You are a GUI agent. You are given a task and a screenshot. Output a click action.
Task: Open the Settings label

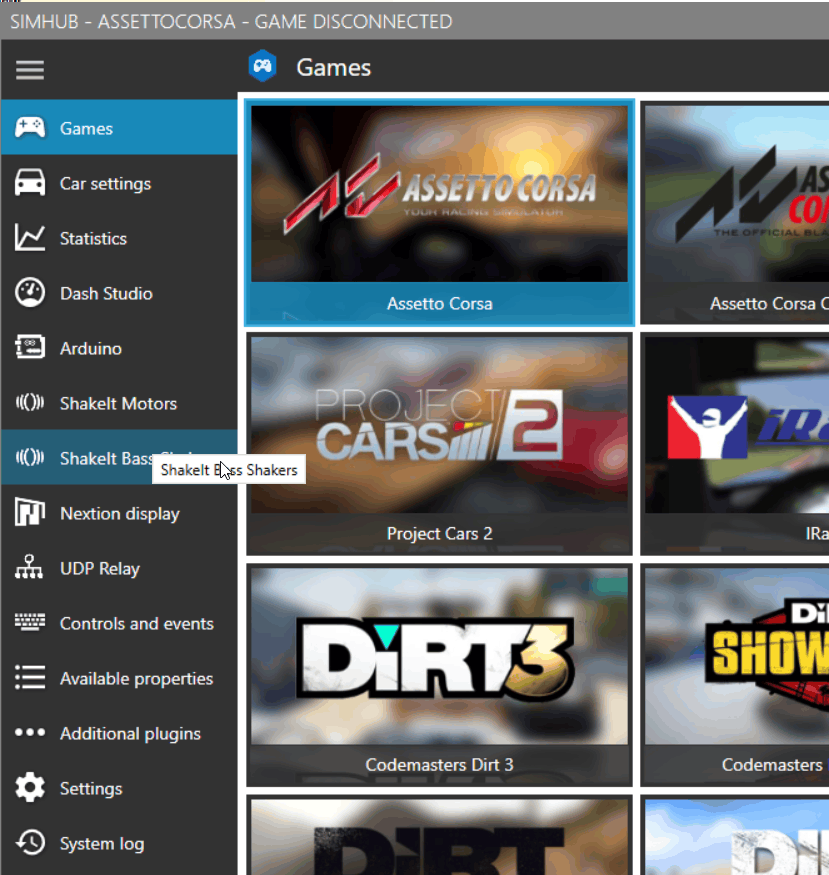click(91, 789)
